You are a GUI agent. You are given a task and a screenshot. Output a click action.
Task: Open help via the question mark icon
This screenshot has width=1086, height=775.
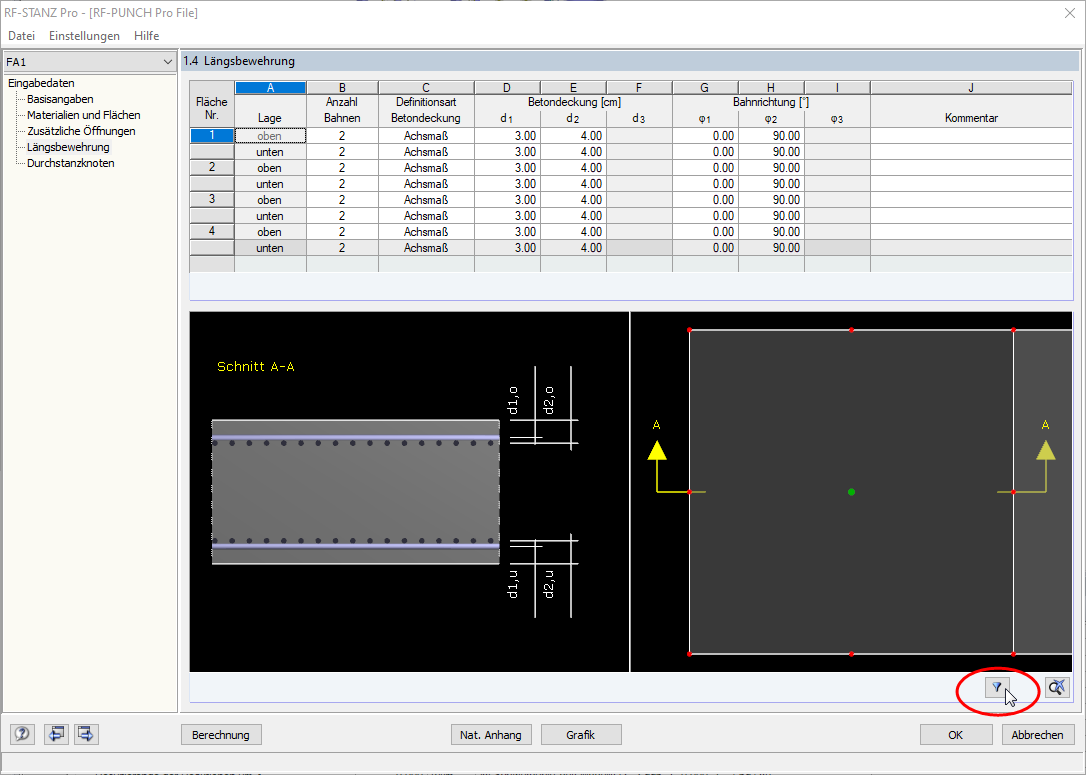tap(21, 734)
